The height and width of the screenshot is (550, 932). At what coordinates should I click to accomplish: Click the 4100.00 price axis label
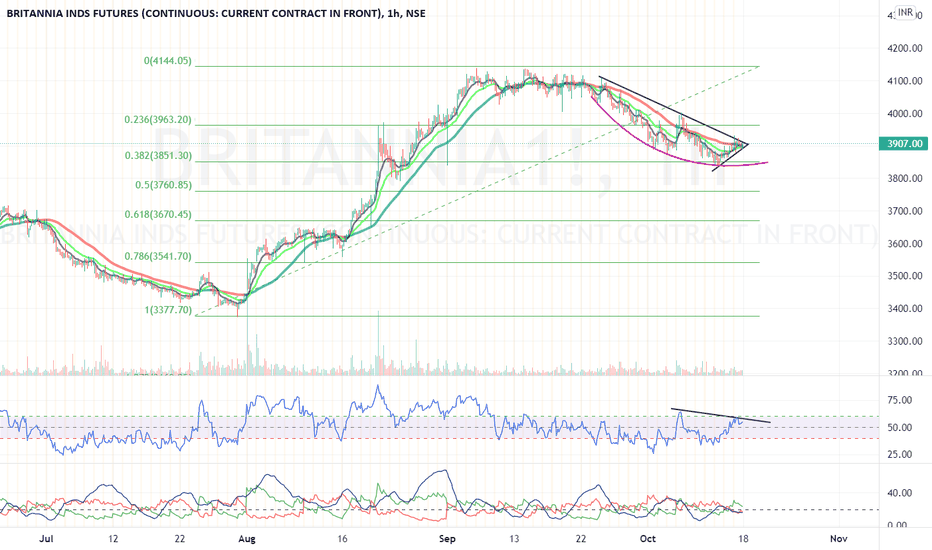pyautogui.click(x=905, y=81)
